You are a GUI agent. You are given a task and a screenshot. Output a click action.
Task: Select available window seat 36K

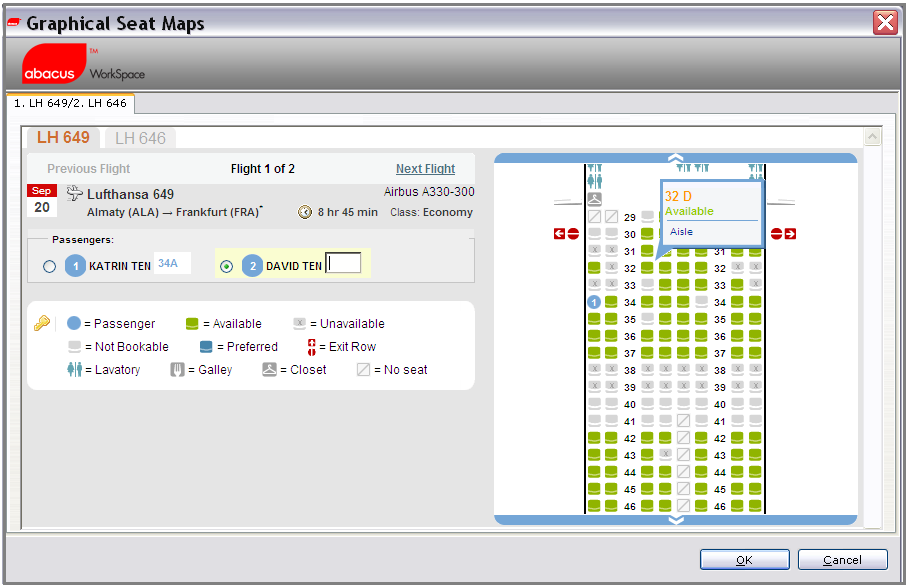(x=755, y=336)
